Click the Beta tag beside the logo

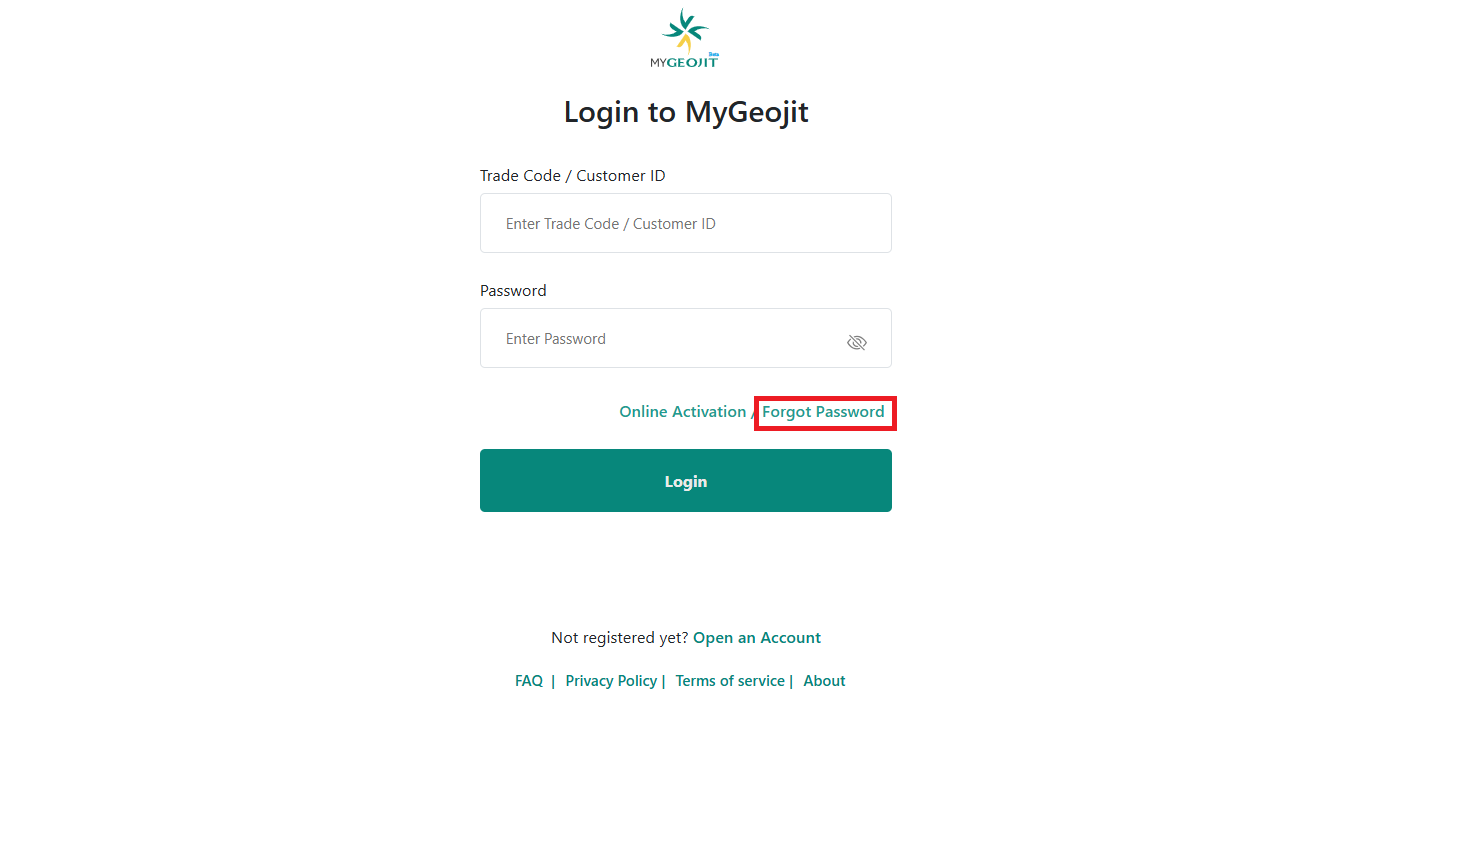pos(714,54)
